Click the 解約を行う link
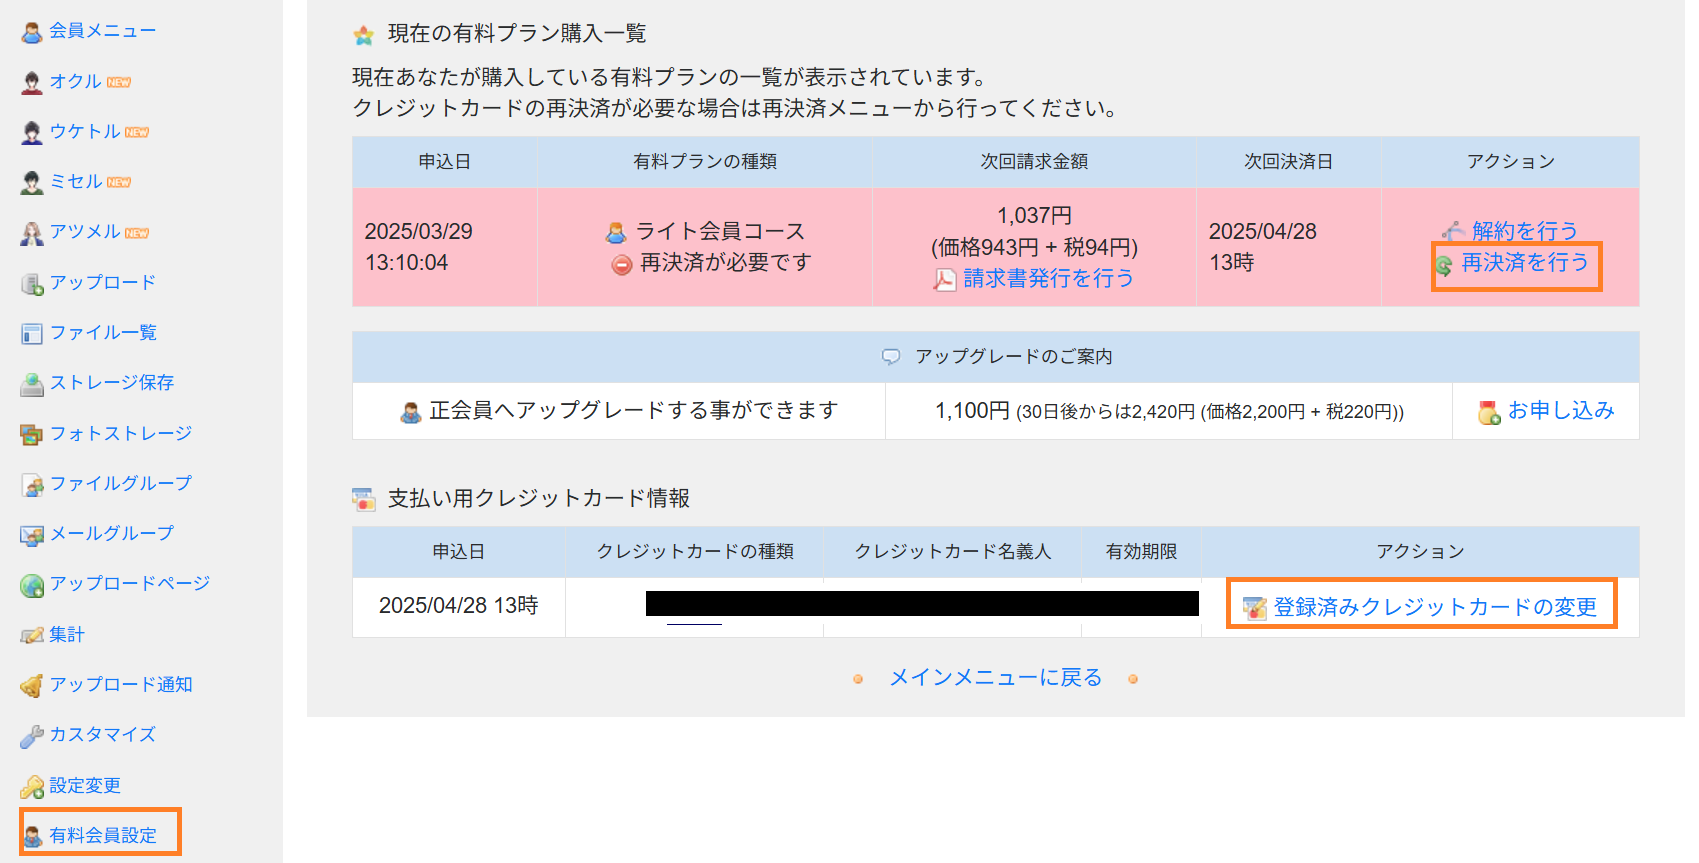1699x863 pixels. point(1524,231)
